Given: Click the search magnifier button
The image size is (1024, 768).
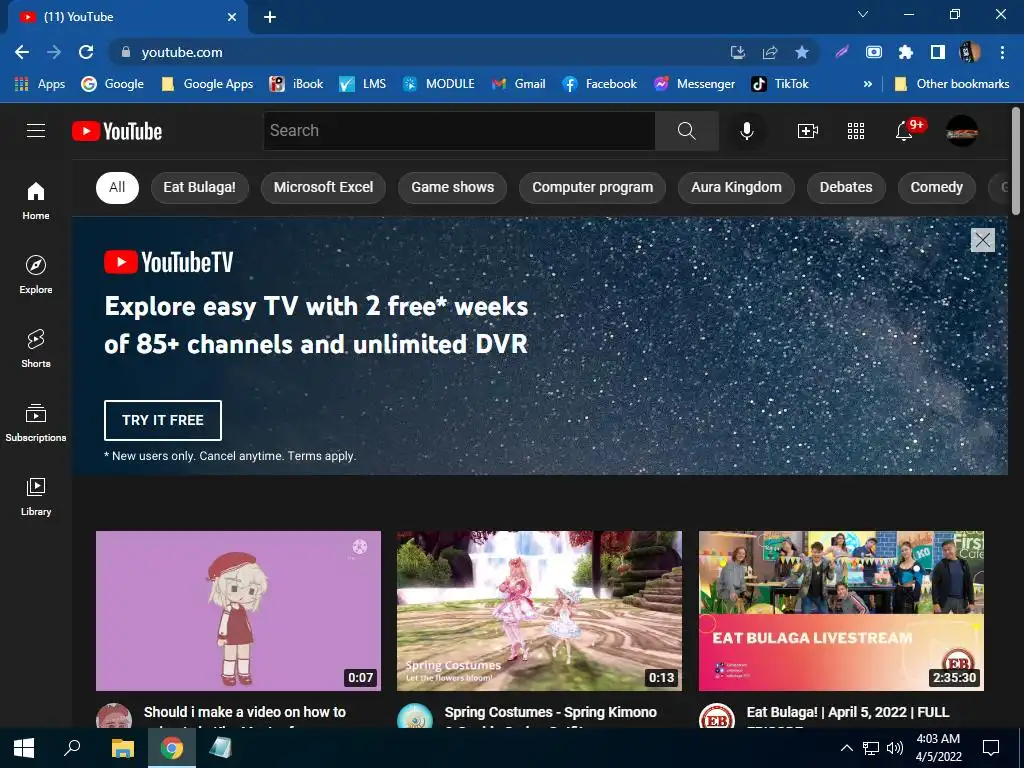Looking at the screenshot, I should tap(686, 131).
